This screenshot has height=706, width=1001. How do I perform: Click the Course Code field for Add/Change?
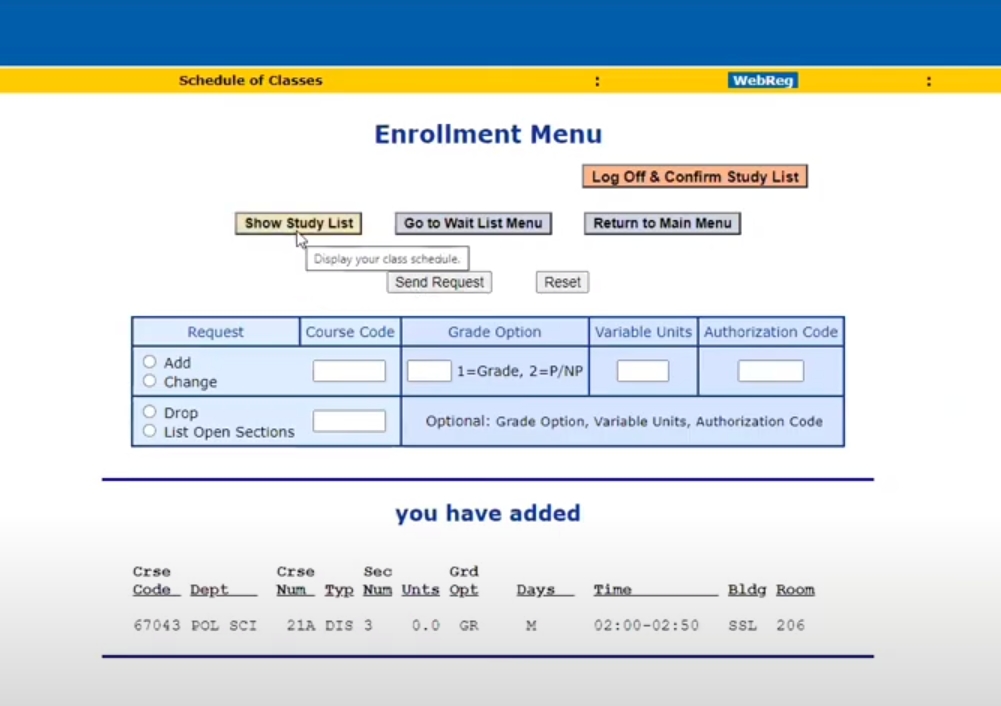[x=349, y=371]
